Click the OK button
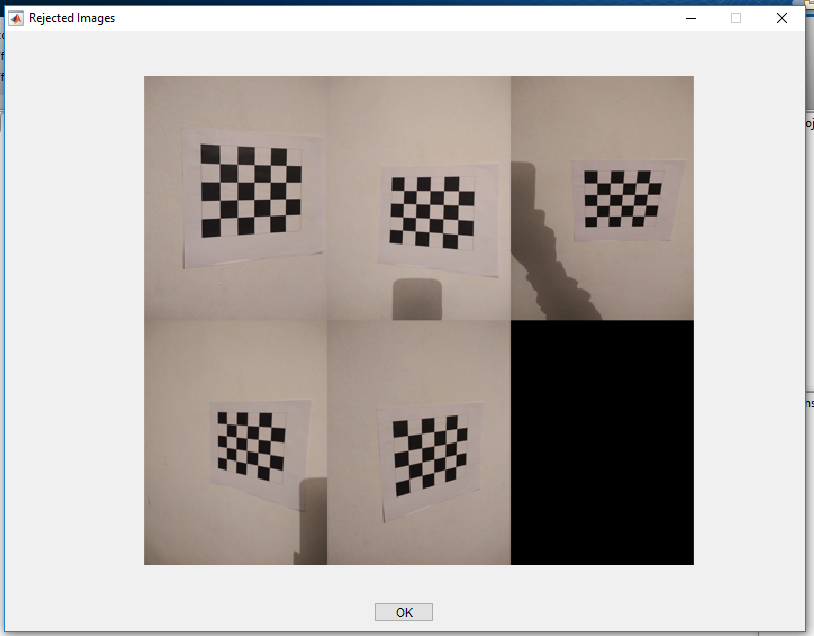 (403, 612)
